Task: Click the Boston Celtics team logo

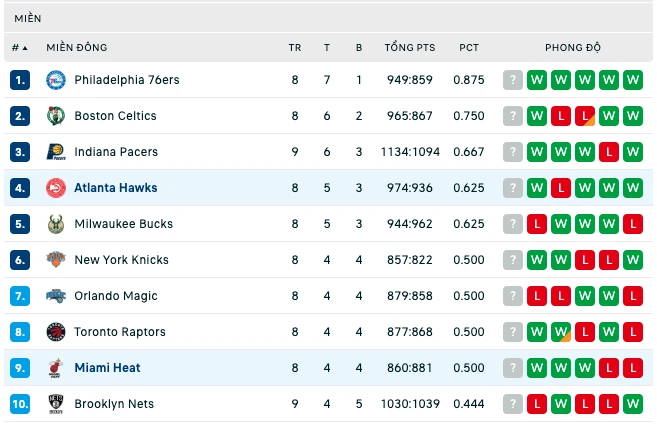Action: point(56,116)
